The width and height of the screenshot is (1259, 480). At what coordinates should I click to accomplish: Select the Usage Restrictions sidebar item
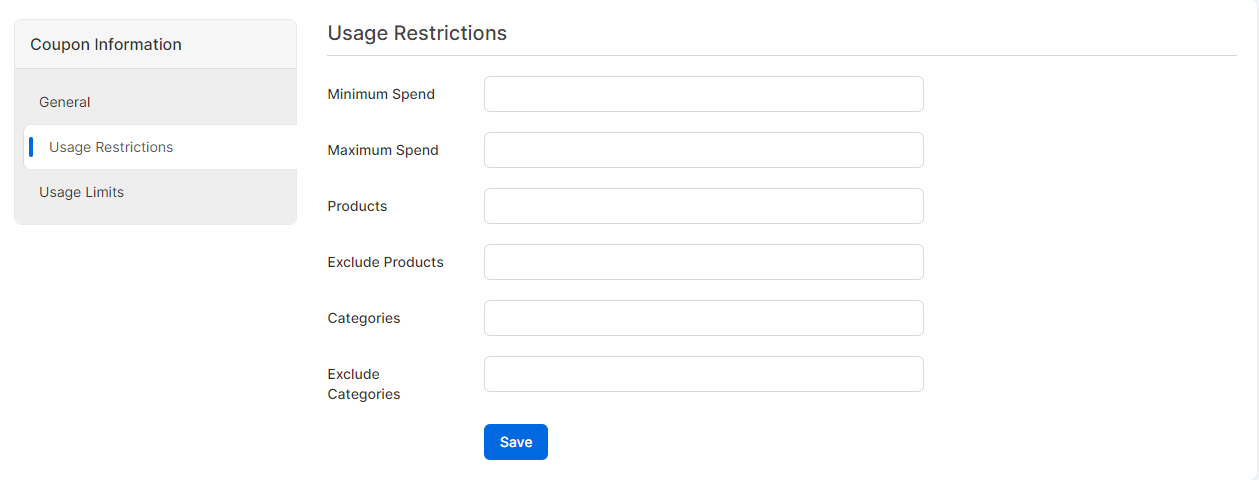click(x=160, y=147)
